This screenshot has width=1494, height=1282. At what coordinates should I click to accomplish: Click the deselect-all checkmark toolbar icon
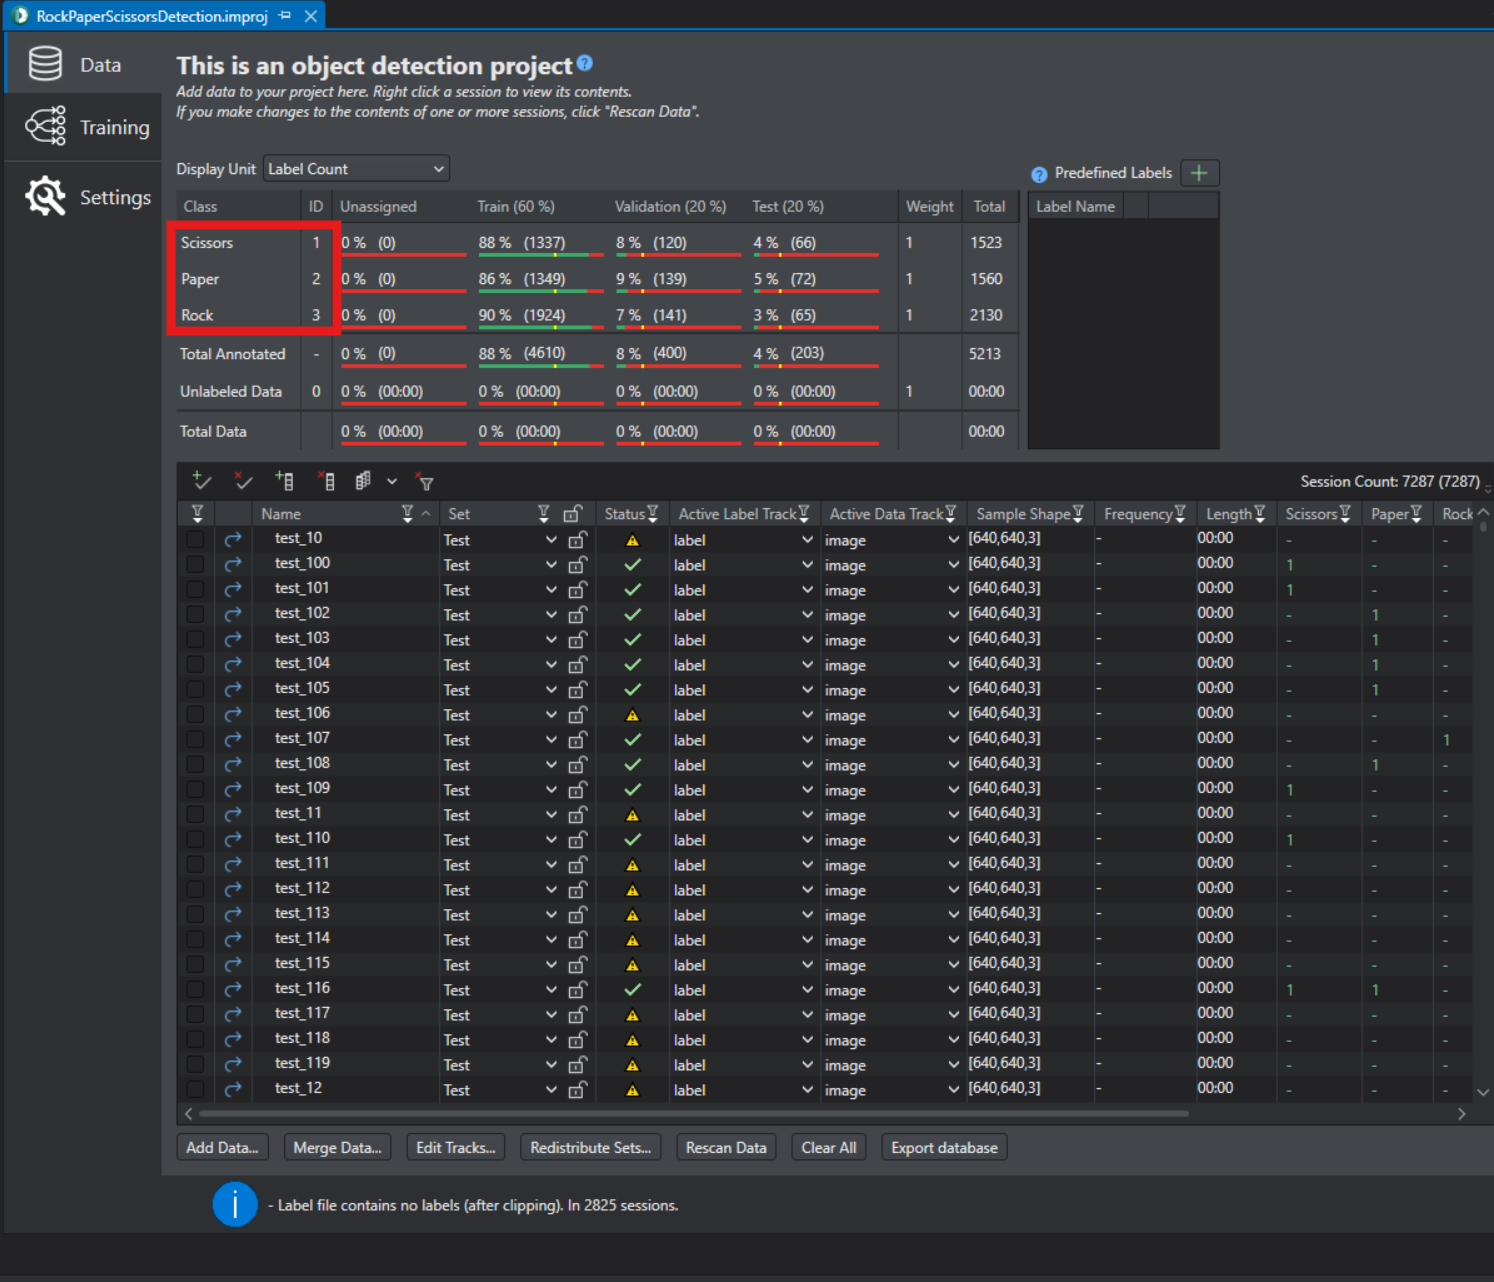[243, 481]
